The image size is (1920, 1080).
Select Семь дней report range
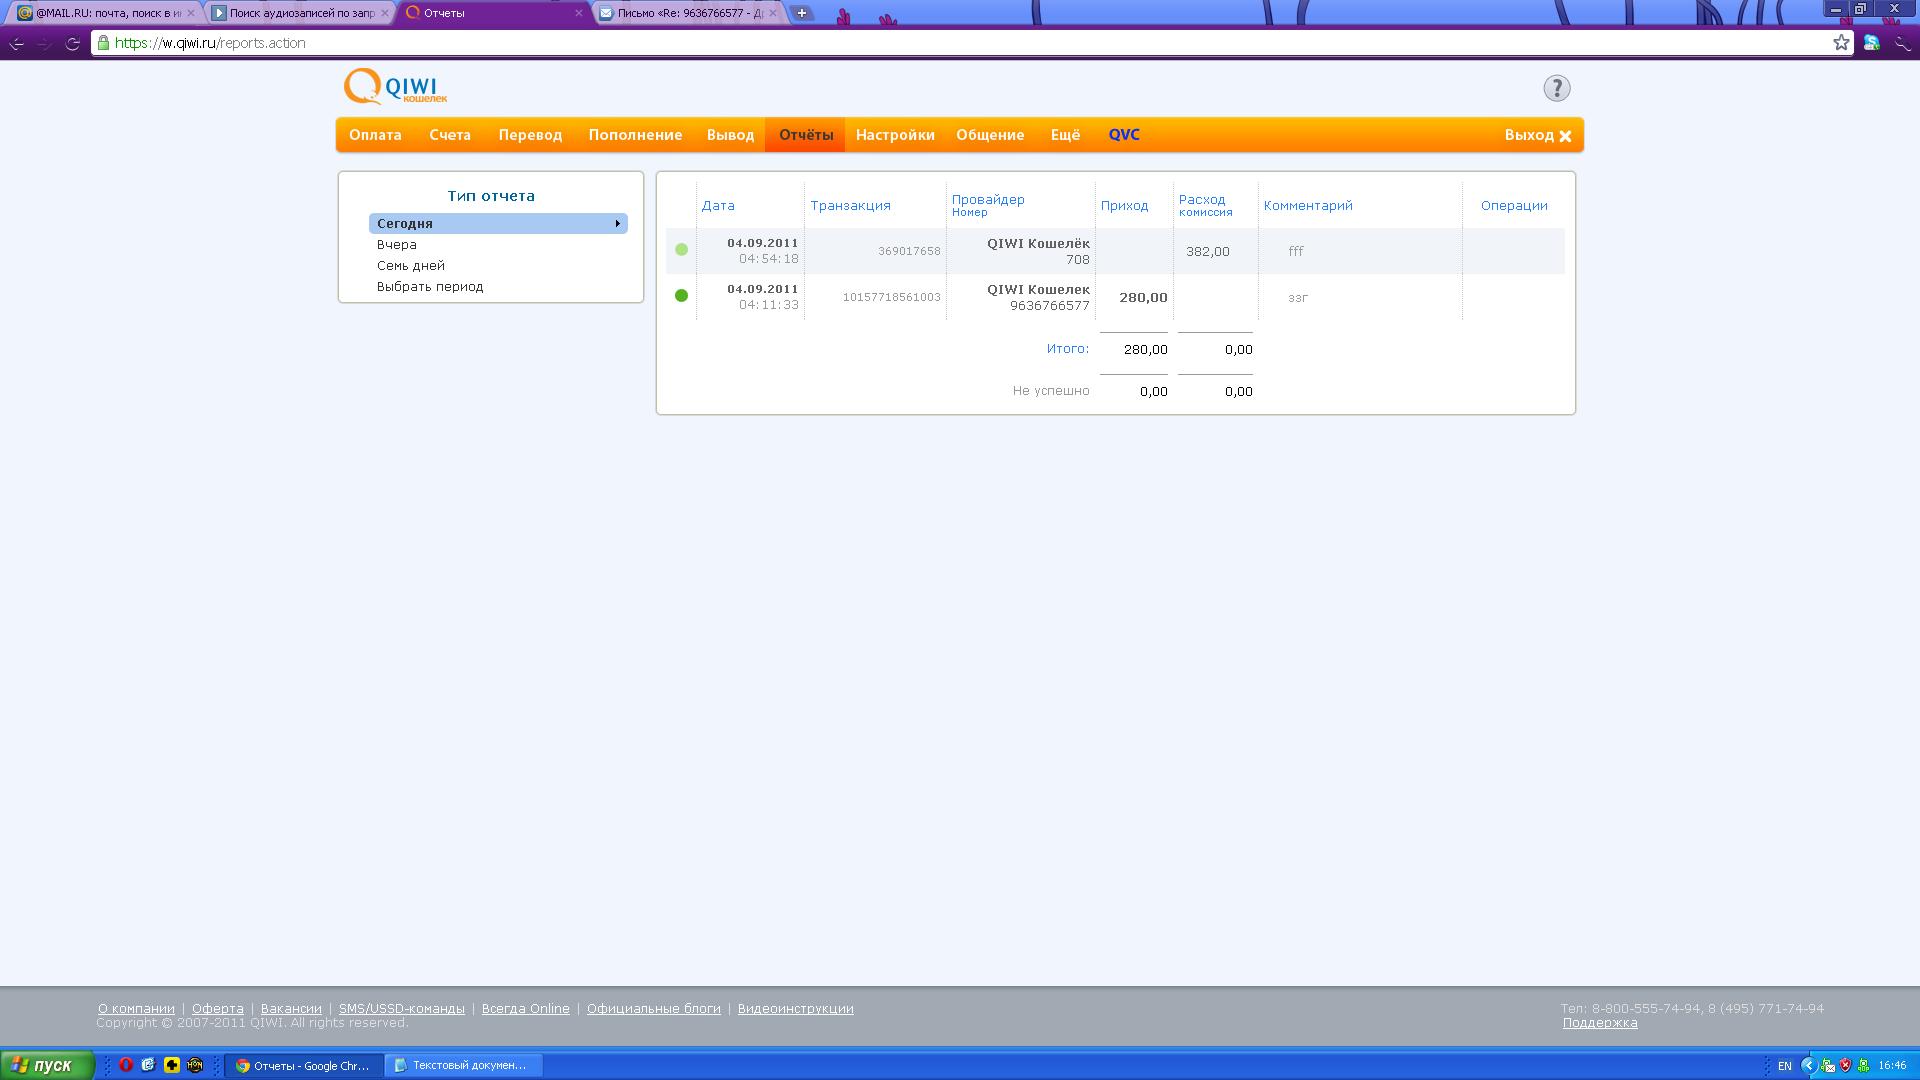[411, 265]
